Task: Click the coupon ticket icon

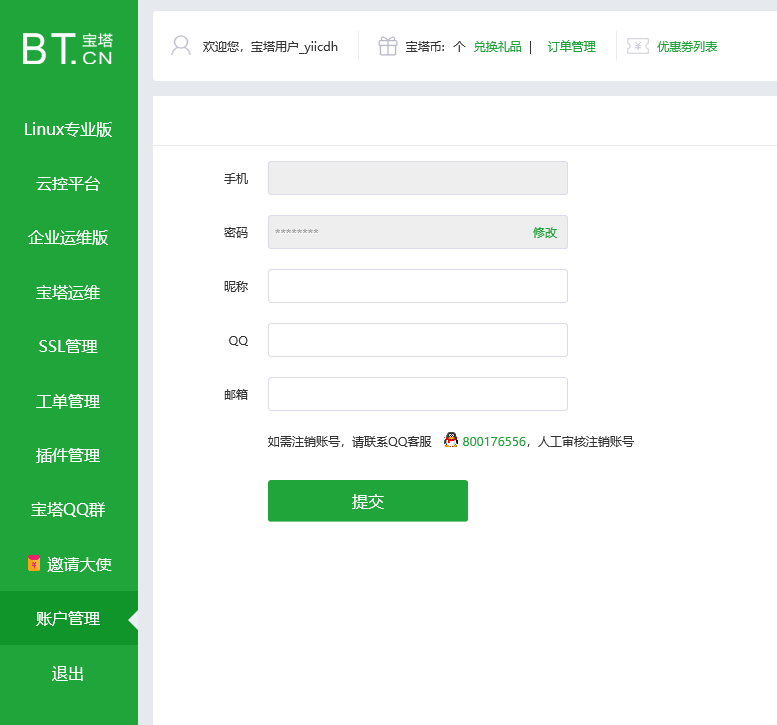Action: 638,46
